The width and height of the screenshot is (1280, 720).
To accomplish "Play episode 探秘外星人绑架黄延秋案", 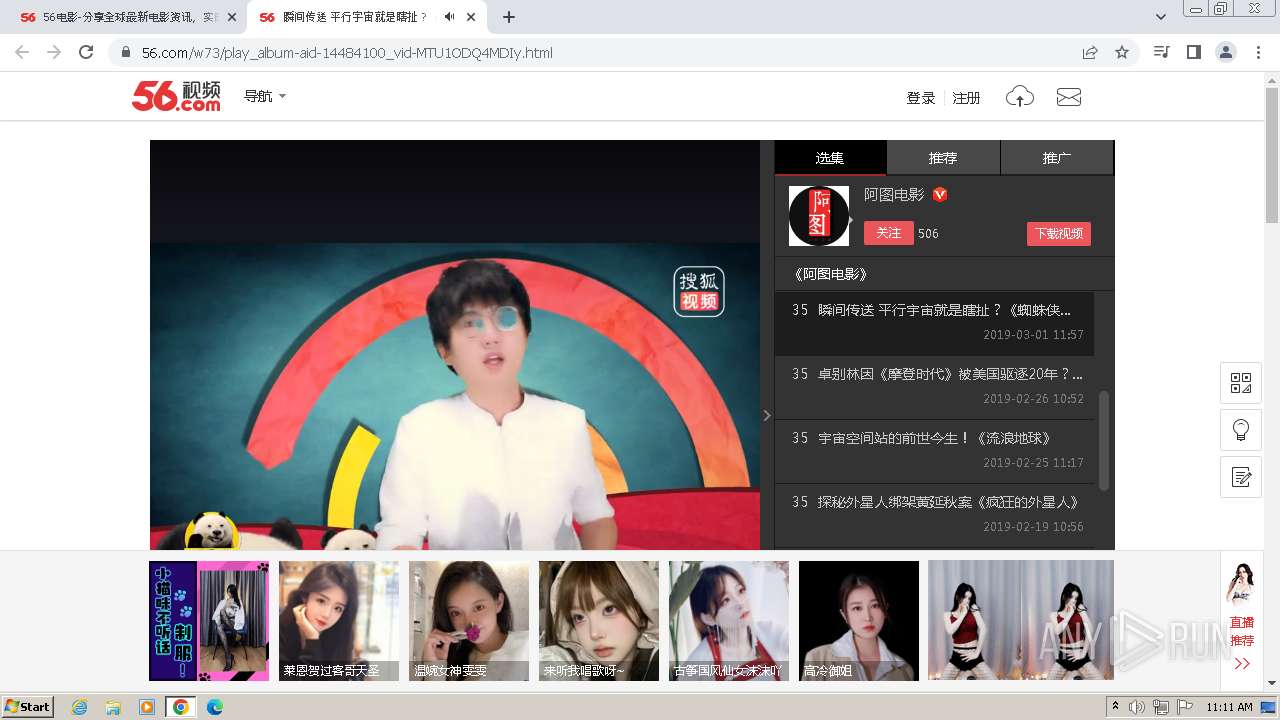I will (x=934, y=515).
